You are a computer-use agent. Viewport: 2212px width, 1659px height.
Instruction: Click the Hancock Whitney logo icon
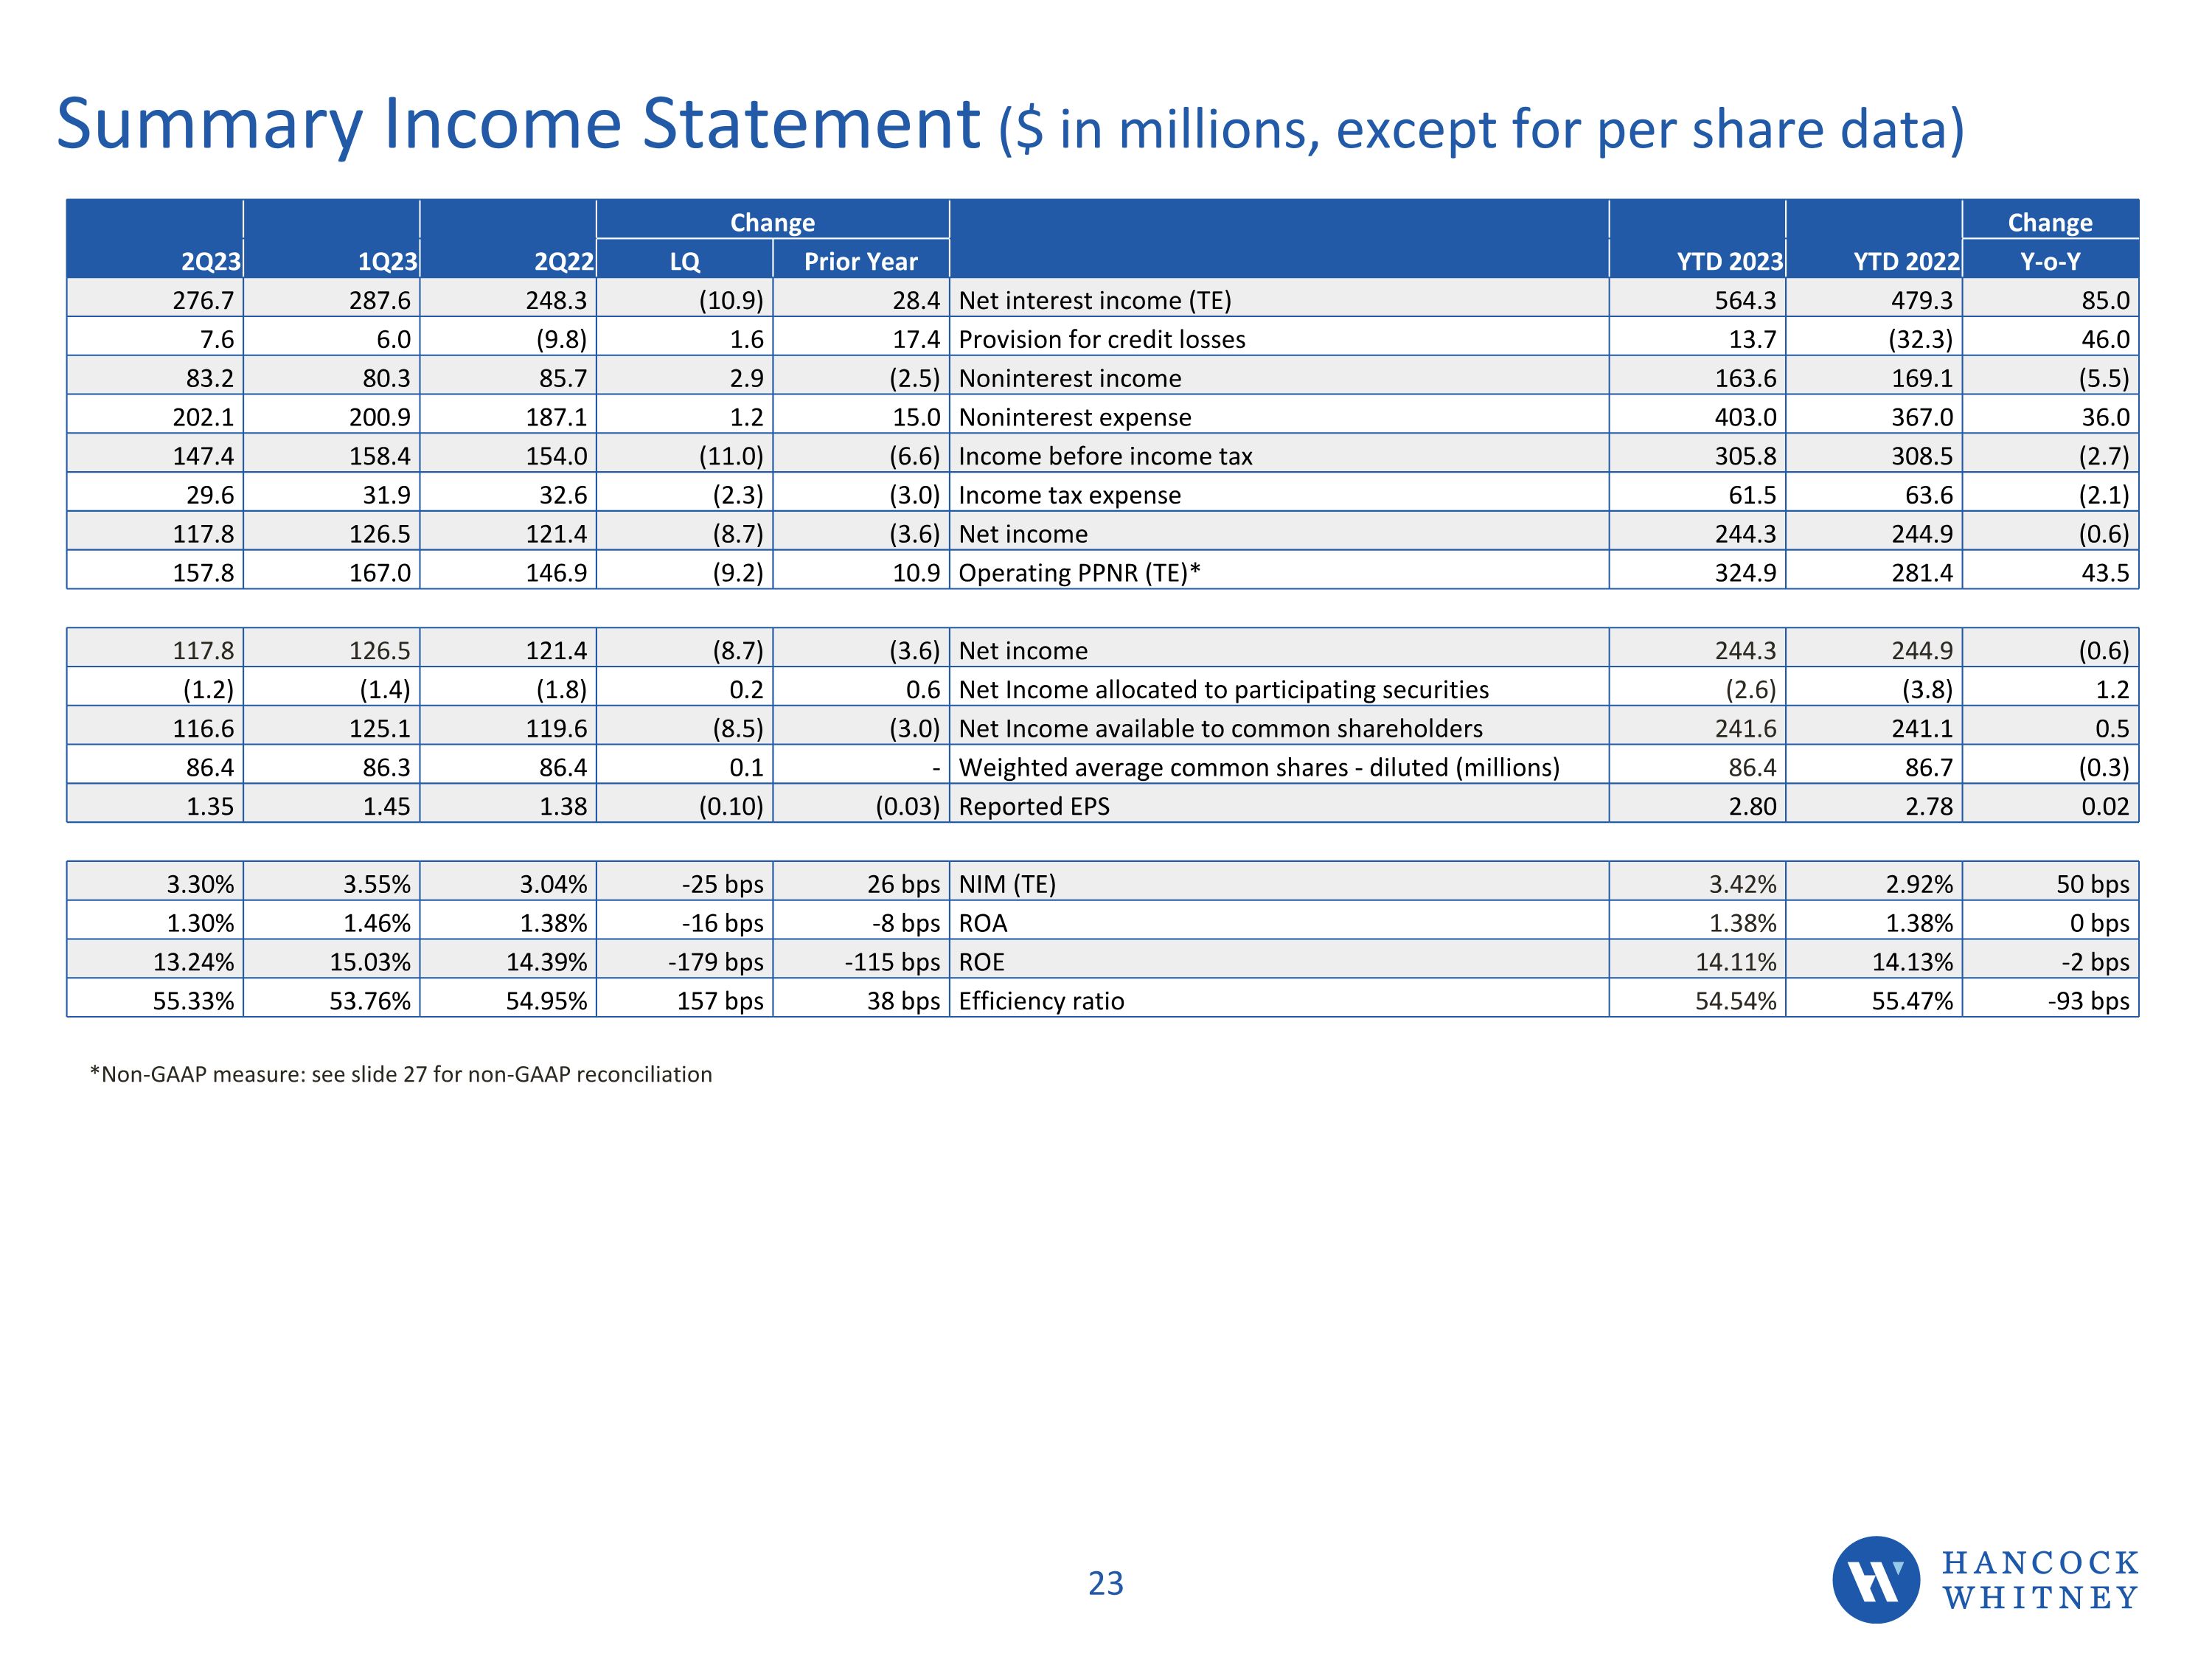[1875, 1579]
